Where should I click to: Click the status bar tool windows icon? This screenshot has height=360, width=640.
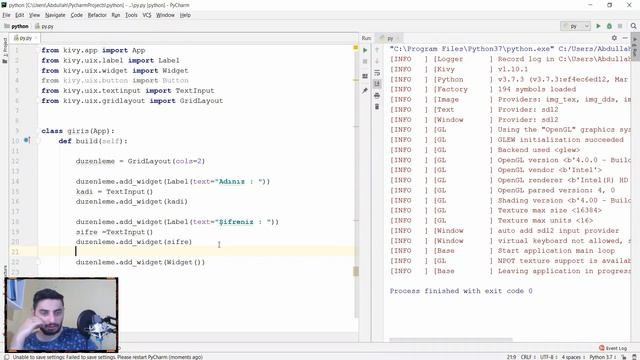6,357
